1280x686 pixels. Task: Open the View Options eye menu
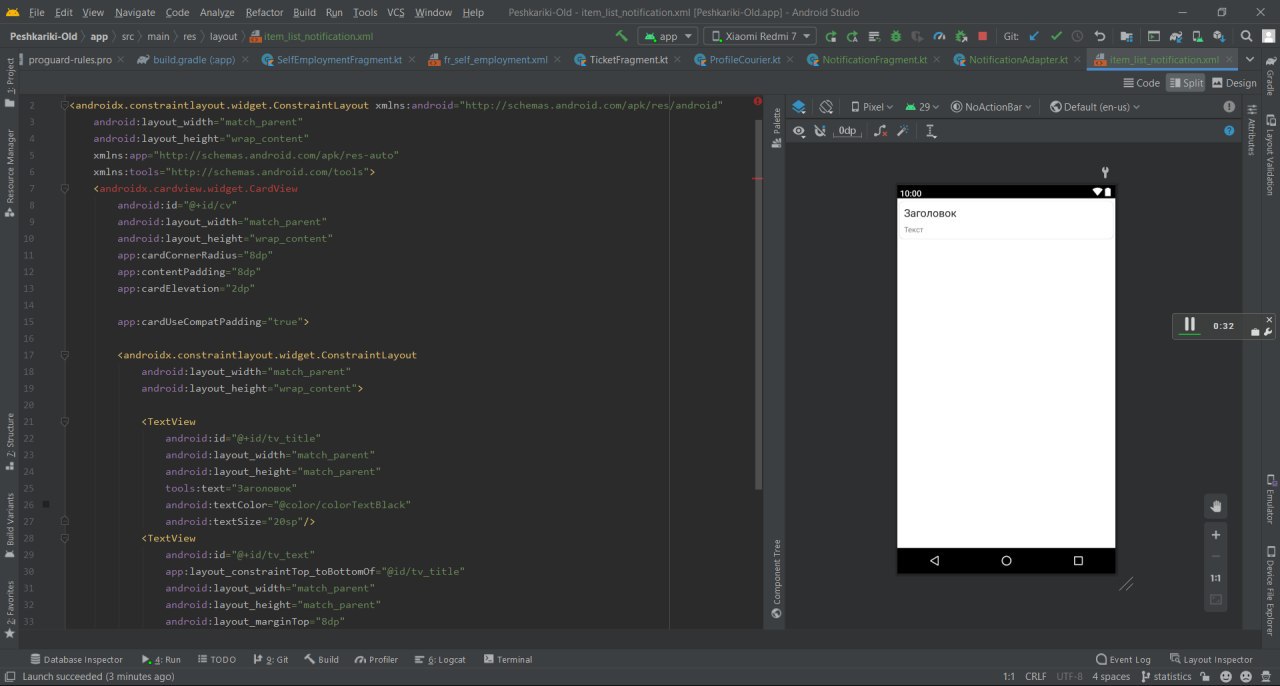click(x=799, y=131)
